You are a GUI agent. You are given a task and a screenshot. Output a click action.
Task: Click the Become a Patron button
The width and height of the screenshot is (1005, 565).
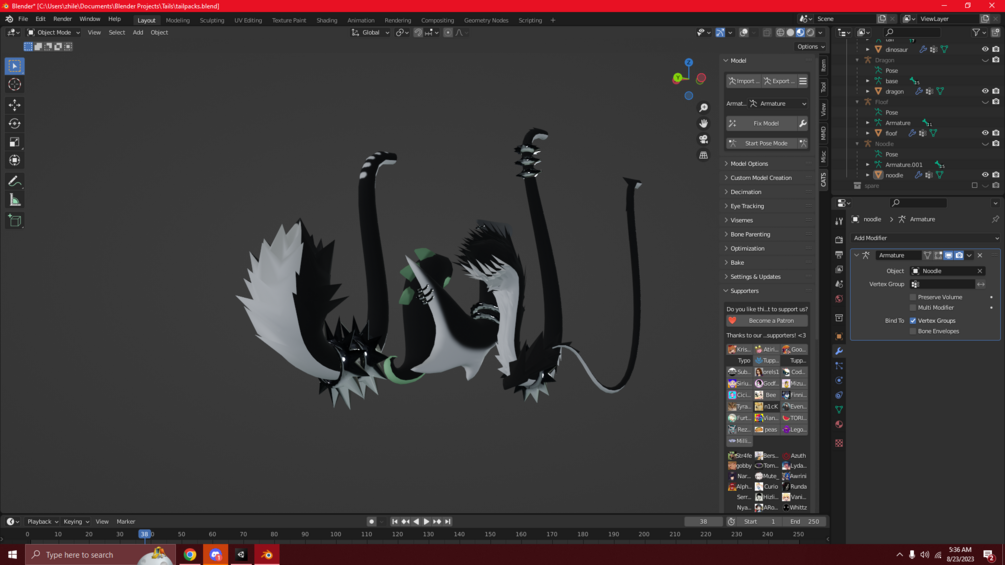tap(767, 320)
